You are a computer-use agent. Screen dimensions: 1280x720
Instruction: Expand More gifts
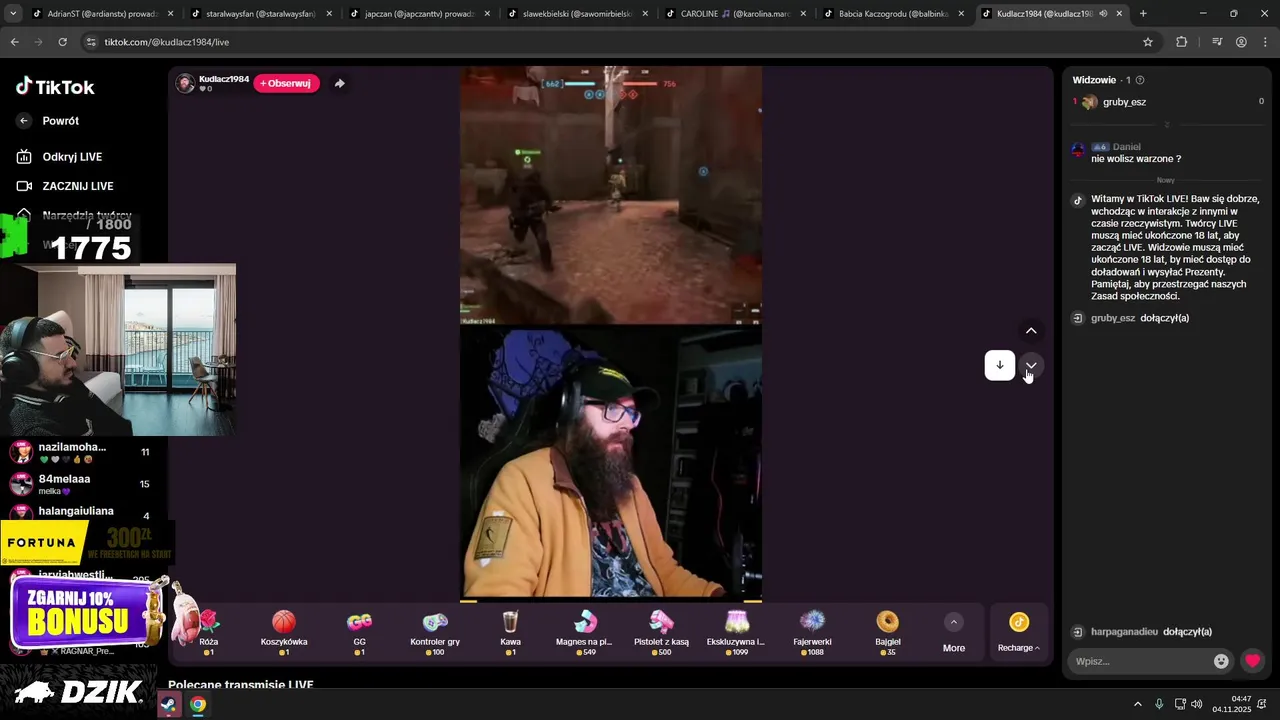pos(954,633)
